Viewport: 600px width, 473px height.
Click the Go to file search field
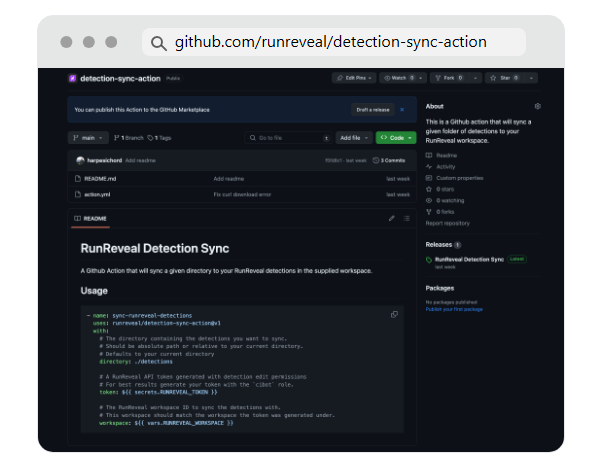[288, 138]
